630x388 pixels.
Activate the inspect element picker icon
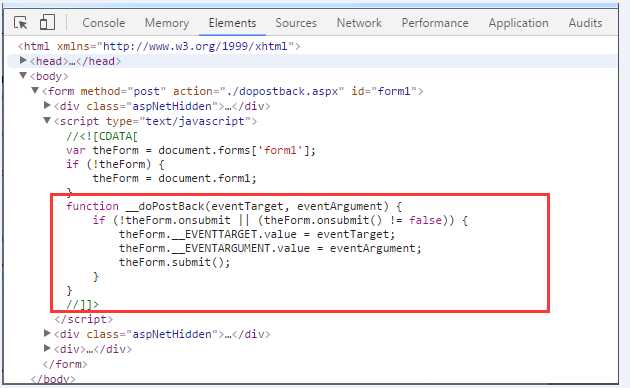coord(20,23)
